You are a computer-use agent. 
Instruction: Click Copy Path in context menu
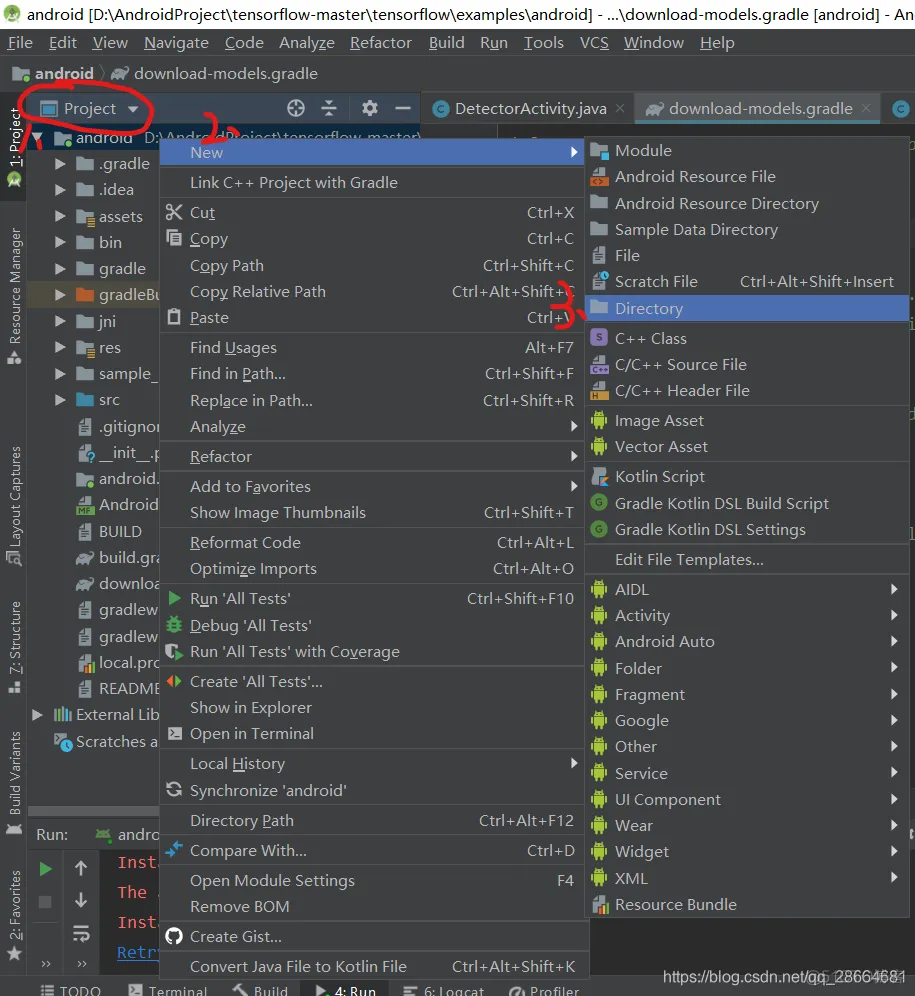pyautogui.click(x=372, y=266)
